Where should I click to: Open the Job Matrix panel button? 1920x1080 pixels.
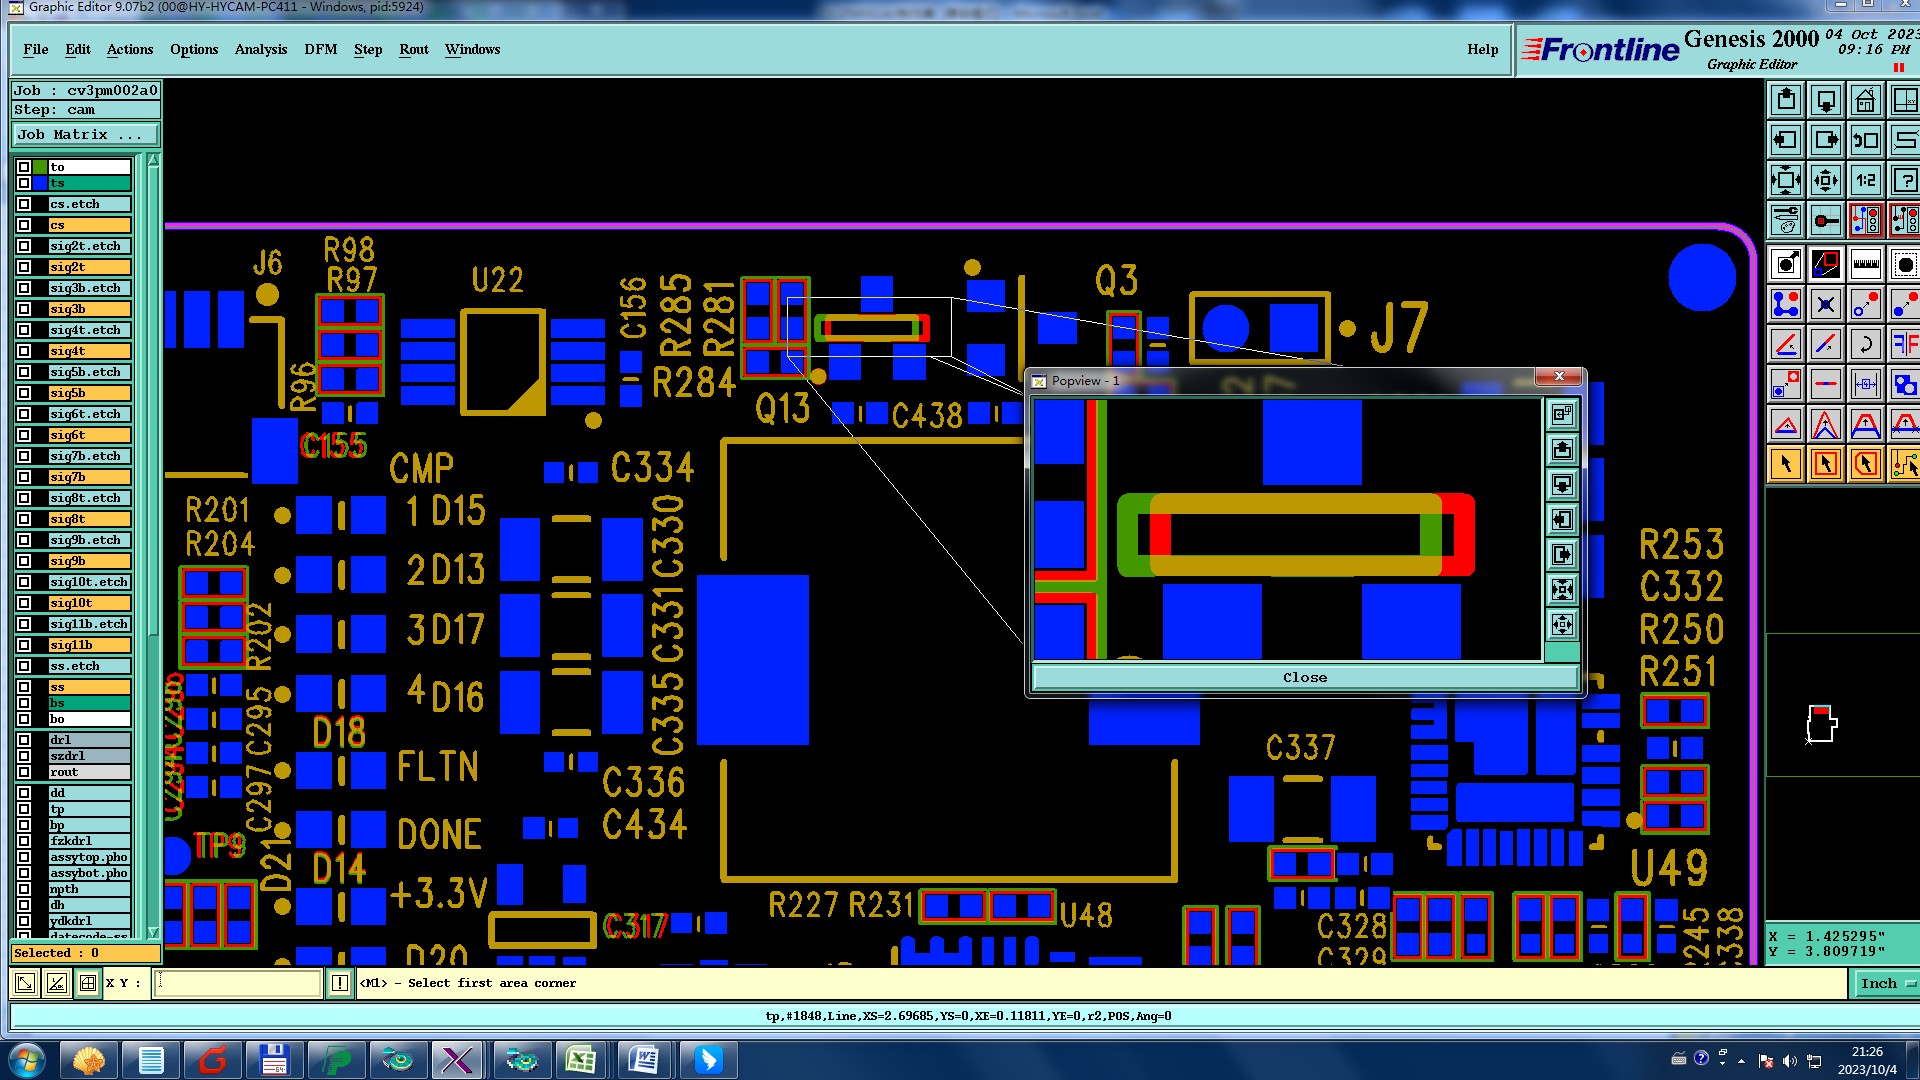point(85,135)
